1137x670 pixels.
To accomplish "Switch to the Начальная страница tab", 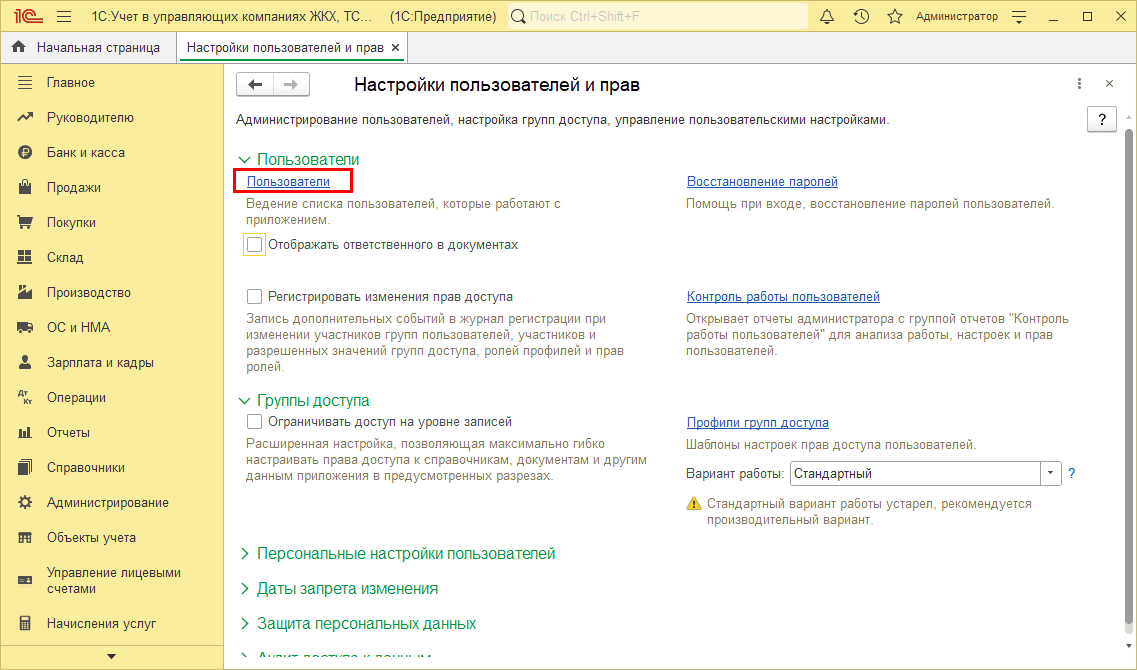I will click(x=88, y=47).
